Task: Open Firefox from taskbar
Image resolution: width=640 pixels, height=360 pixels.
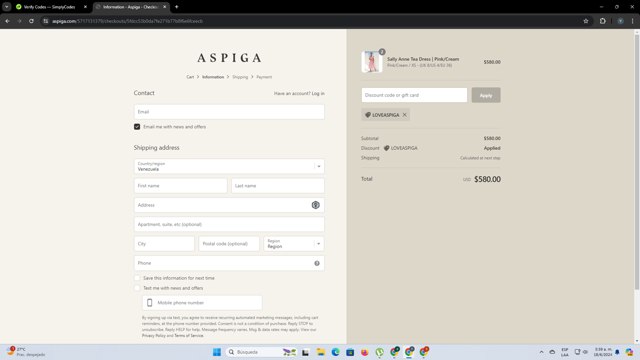Action: [364, 352]
